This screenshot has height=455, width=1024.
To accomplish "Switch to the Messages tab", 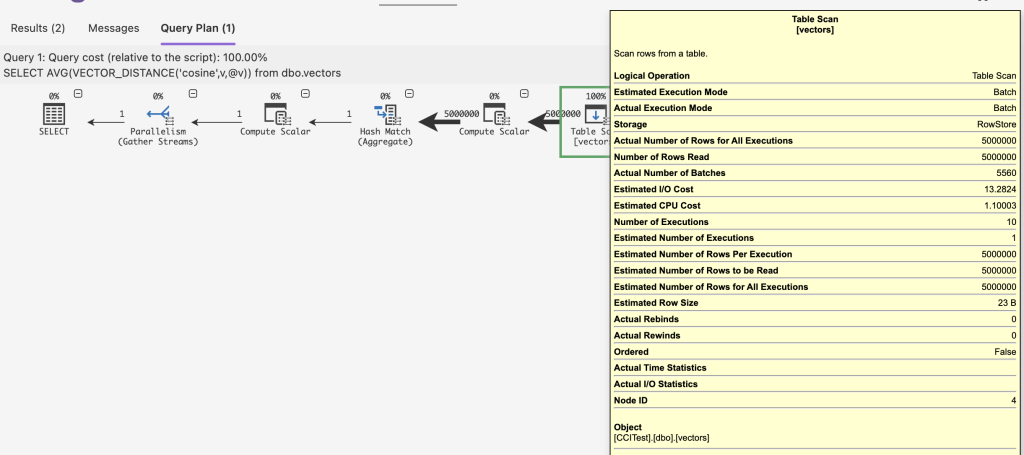I will [x=113, y=28].
